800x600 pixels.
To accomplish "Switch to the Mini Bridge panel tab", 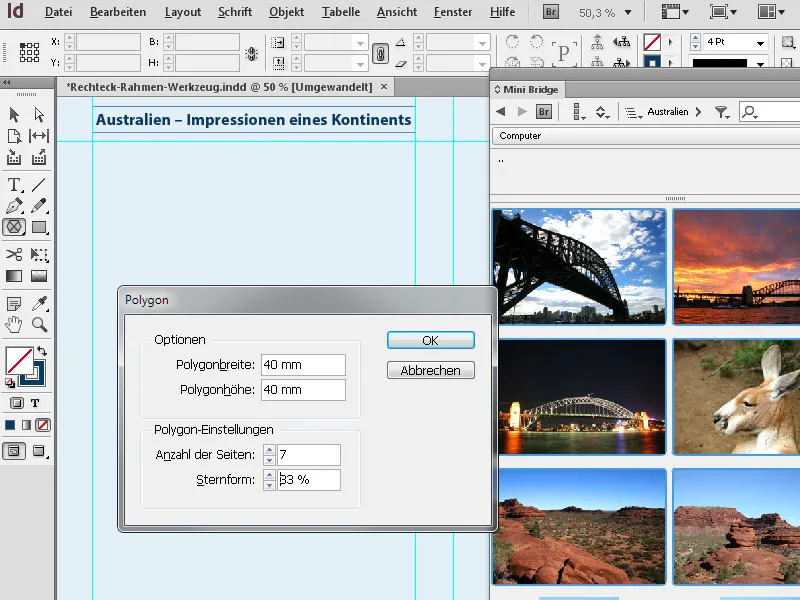I will 530,89.
